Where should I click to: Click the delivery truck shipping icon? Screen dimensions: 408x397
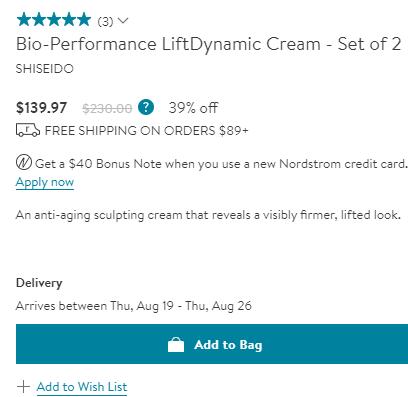[28, 130]
